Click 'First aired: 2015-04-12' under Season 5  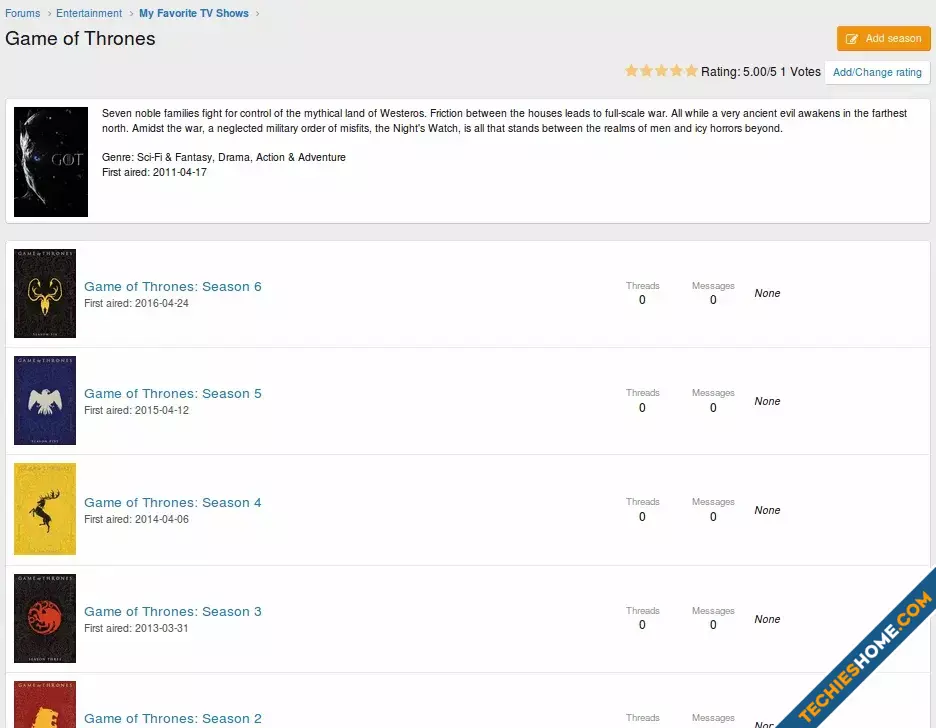(136, 411)
